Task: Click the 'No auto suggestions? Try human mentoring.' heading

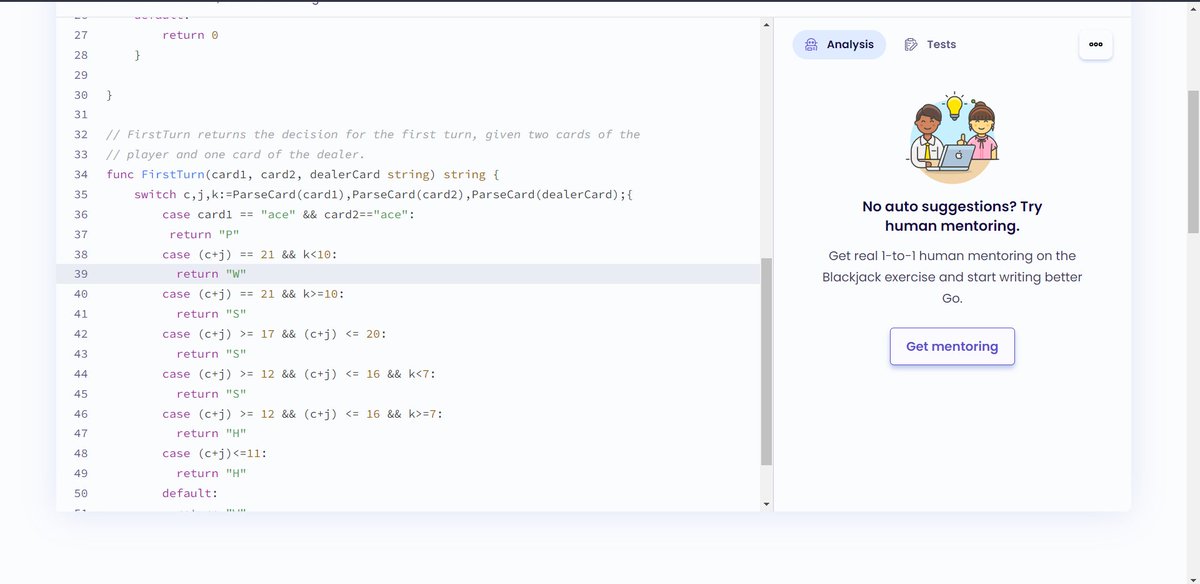Action: pos(952,216)
